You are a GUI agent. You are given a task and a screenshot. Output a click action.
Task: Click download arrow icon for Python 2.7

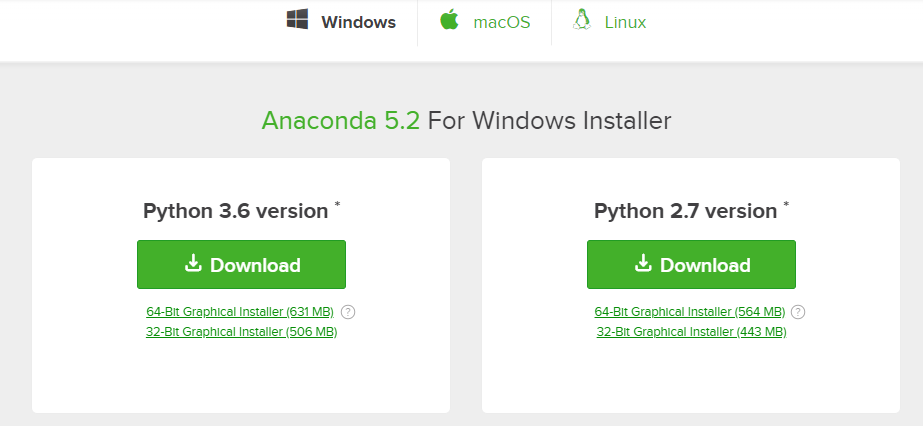click(643, 263)
